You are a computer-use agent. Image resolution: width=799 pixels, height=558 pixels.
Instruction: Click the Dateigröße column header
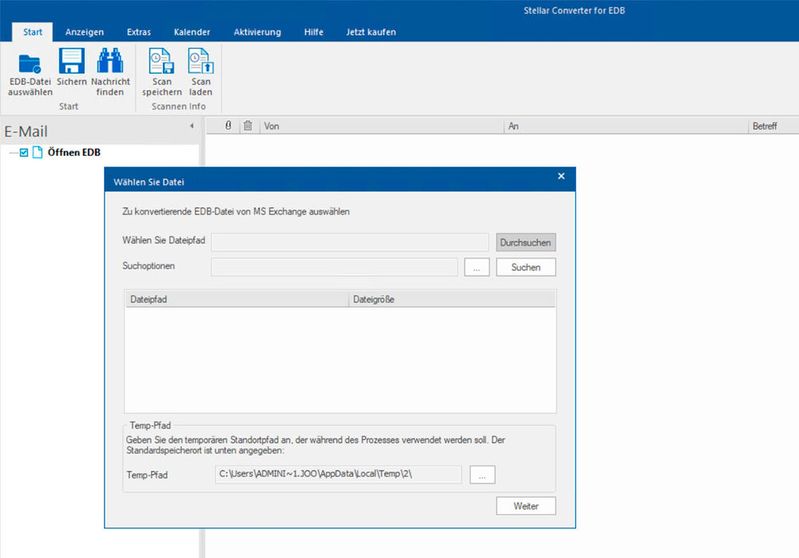click(x=451, y=299)
